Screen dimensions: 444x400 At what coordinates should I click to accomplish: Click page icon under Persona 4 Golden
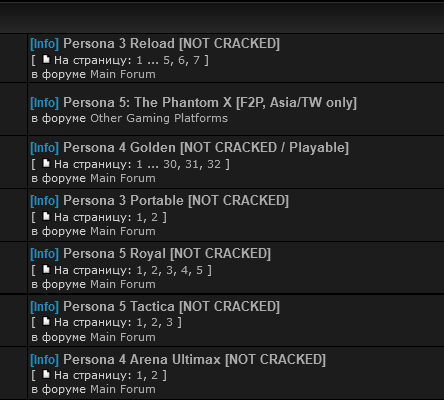46,164
